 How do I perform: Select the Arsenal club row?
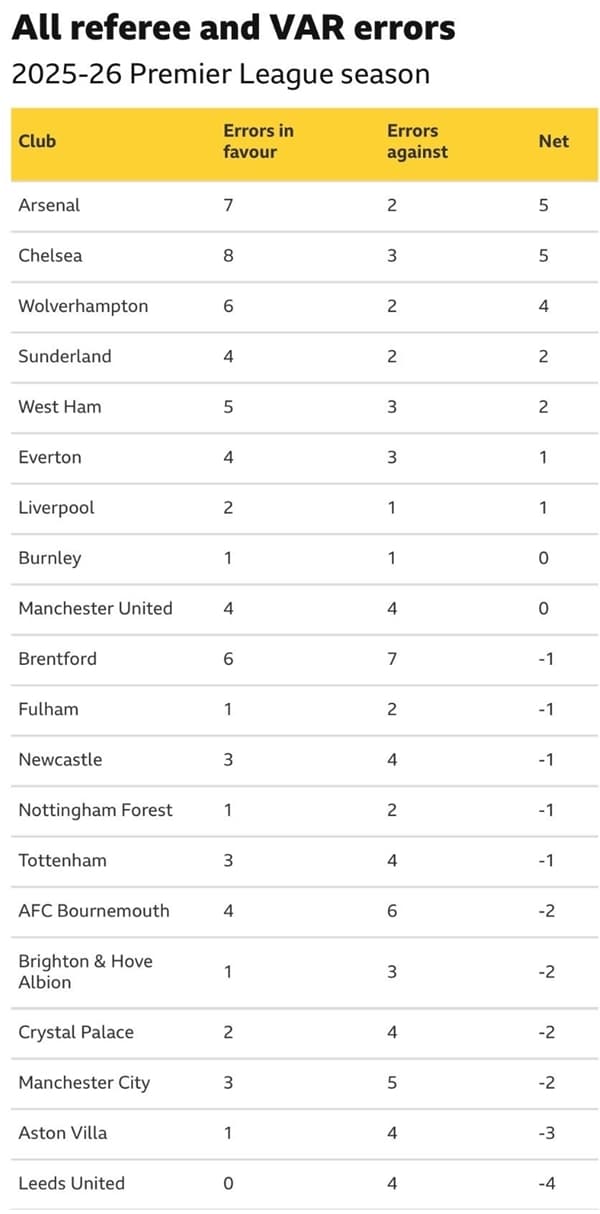click(305, 205)
